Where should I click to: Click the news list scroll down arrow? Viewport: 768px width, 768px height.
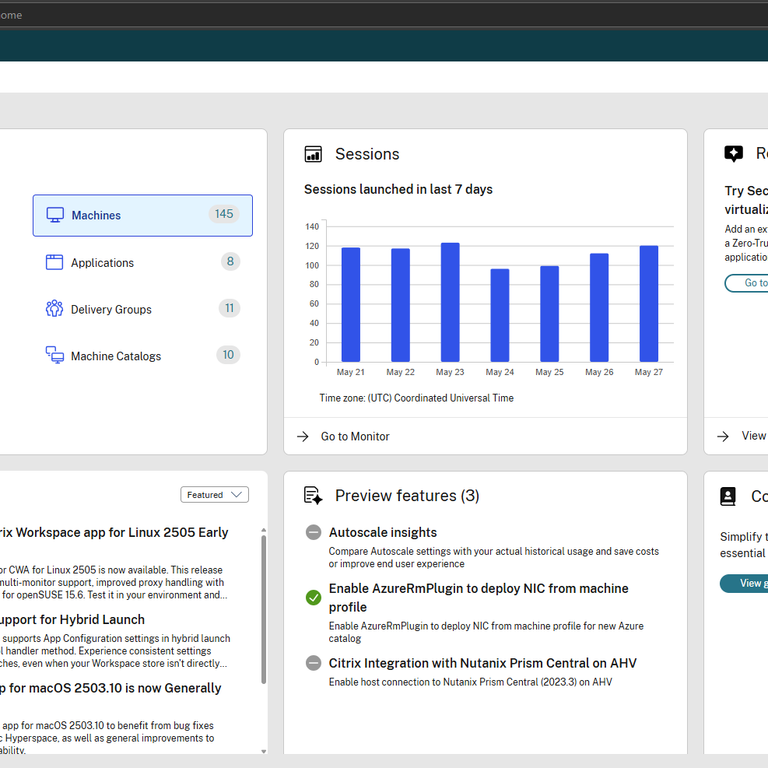(264, 751)
